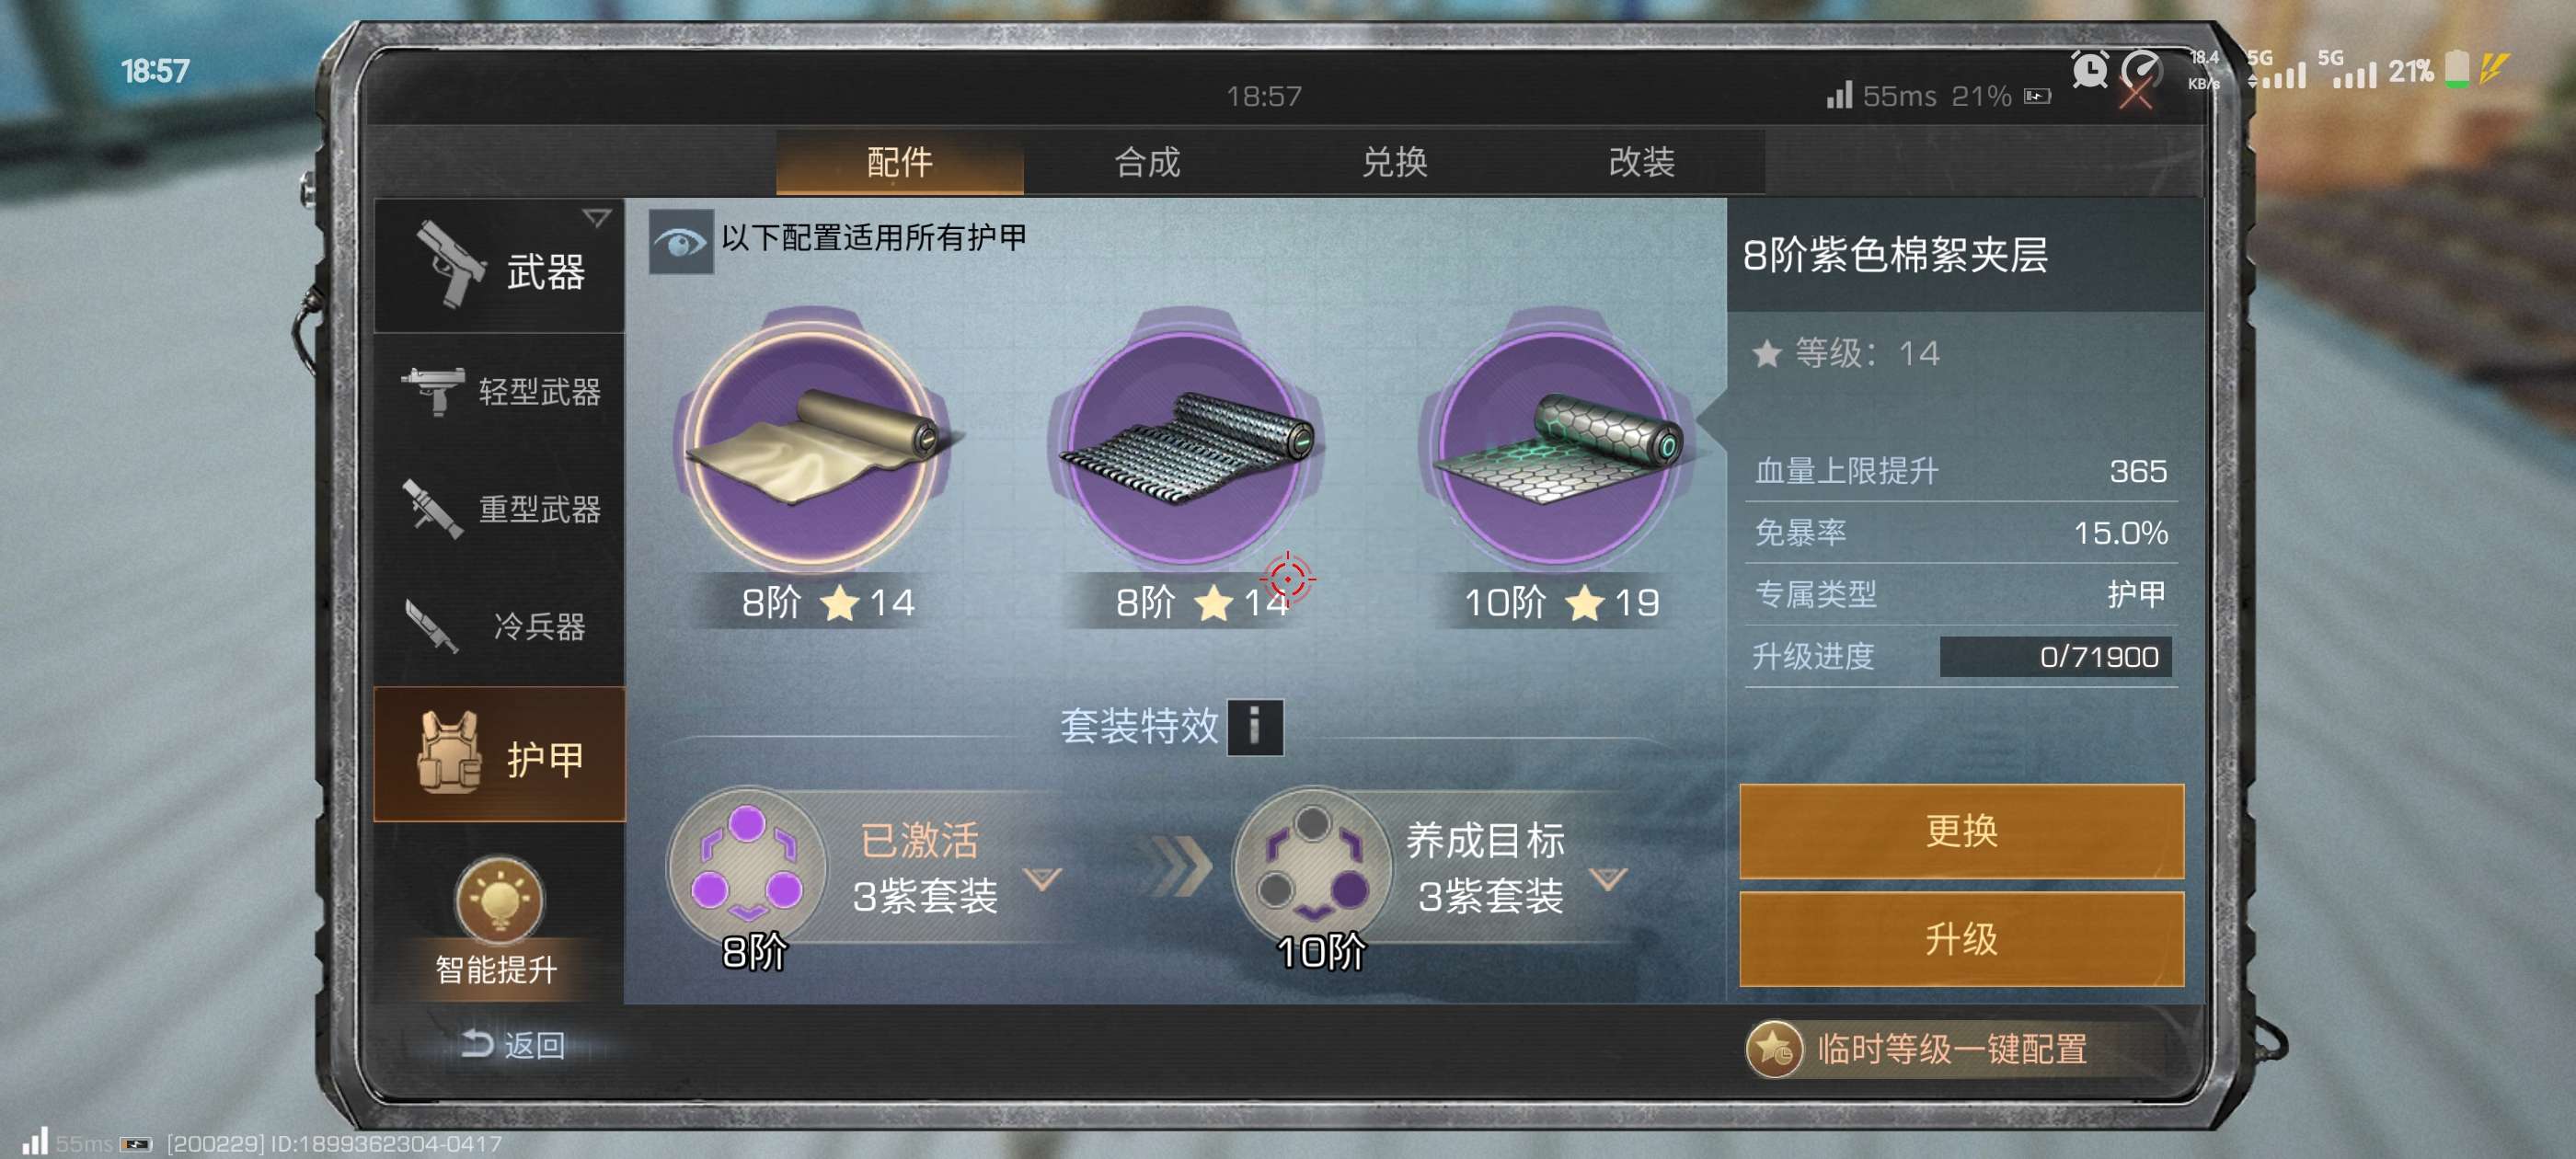Open 套装特效 info icon
Image resolution: width=2576 pixels, height=1159 pixels.
point(1255,726)
